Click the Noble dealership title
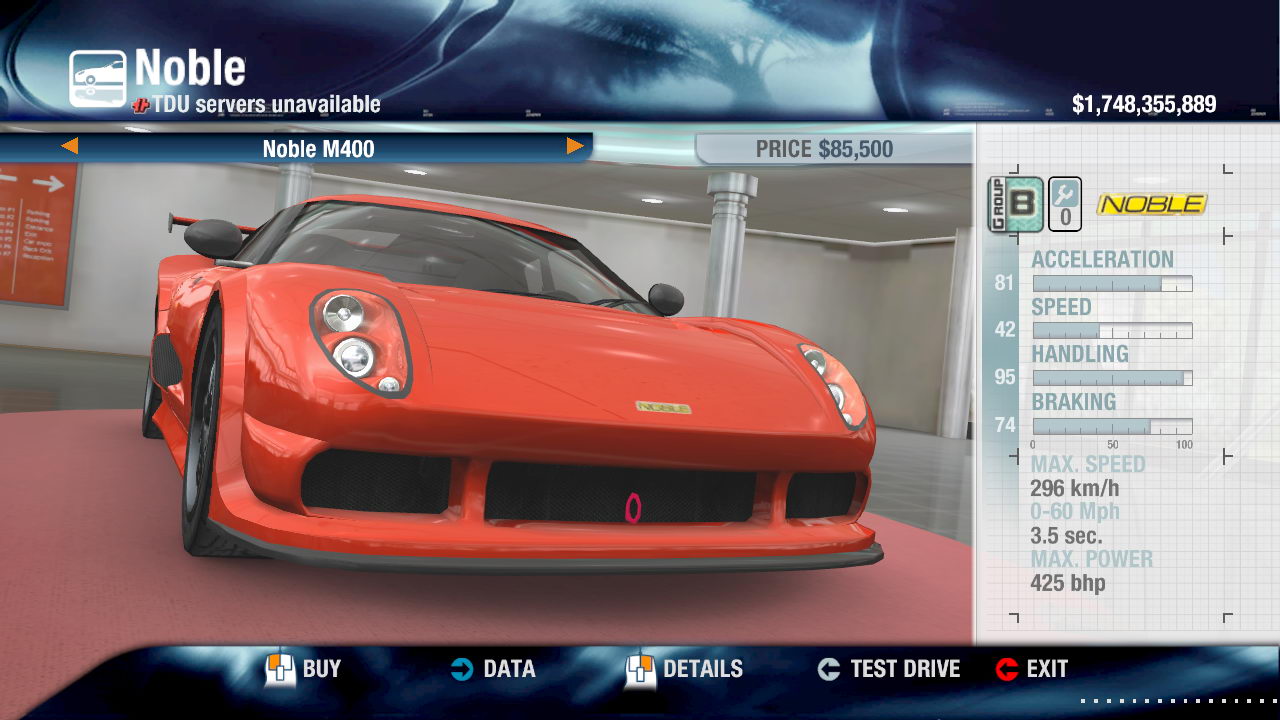 [x=190, y=68]
